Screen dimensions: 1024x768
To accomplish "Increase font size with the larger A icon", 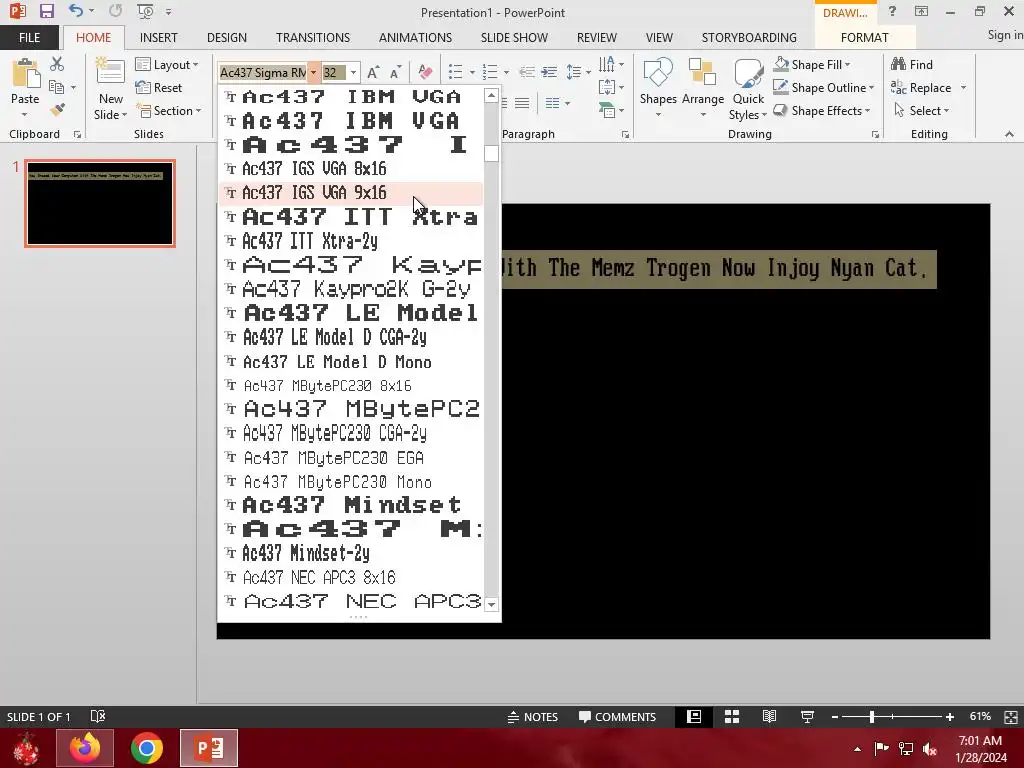I will (x=373, y=72).
